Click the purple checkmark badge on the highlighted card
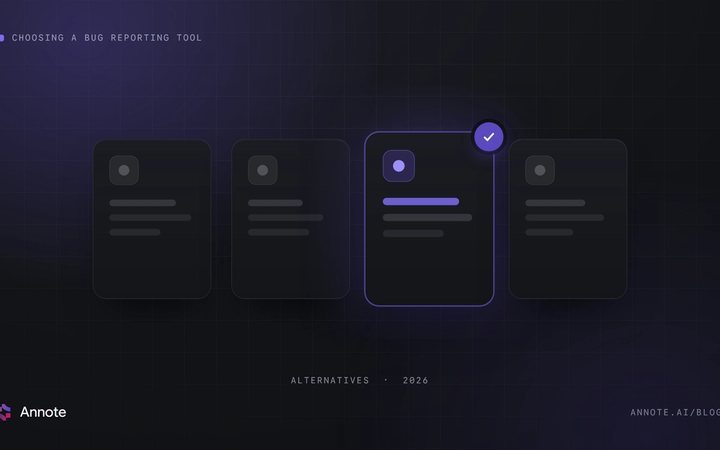 489,137
